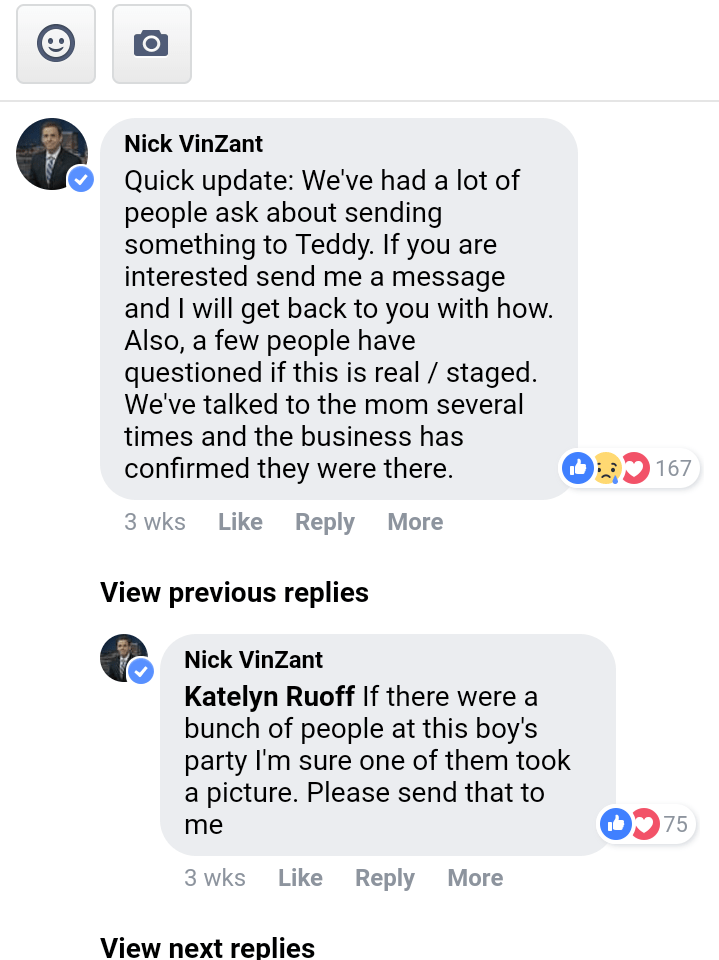
Task: Reply to the Quick update comment
Action: coord(325,522)
